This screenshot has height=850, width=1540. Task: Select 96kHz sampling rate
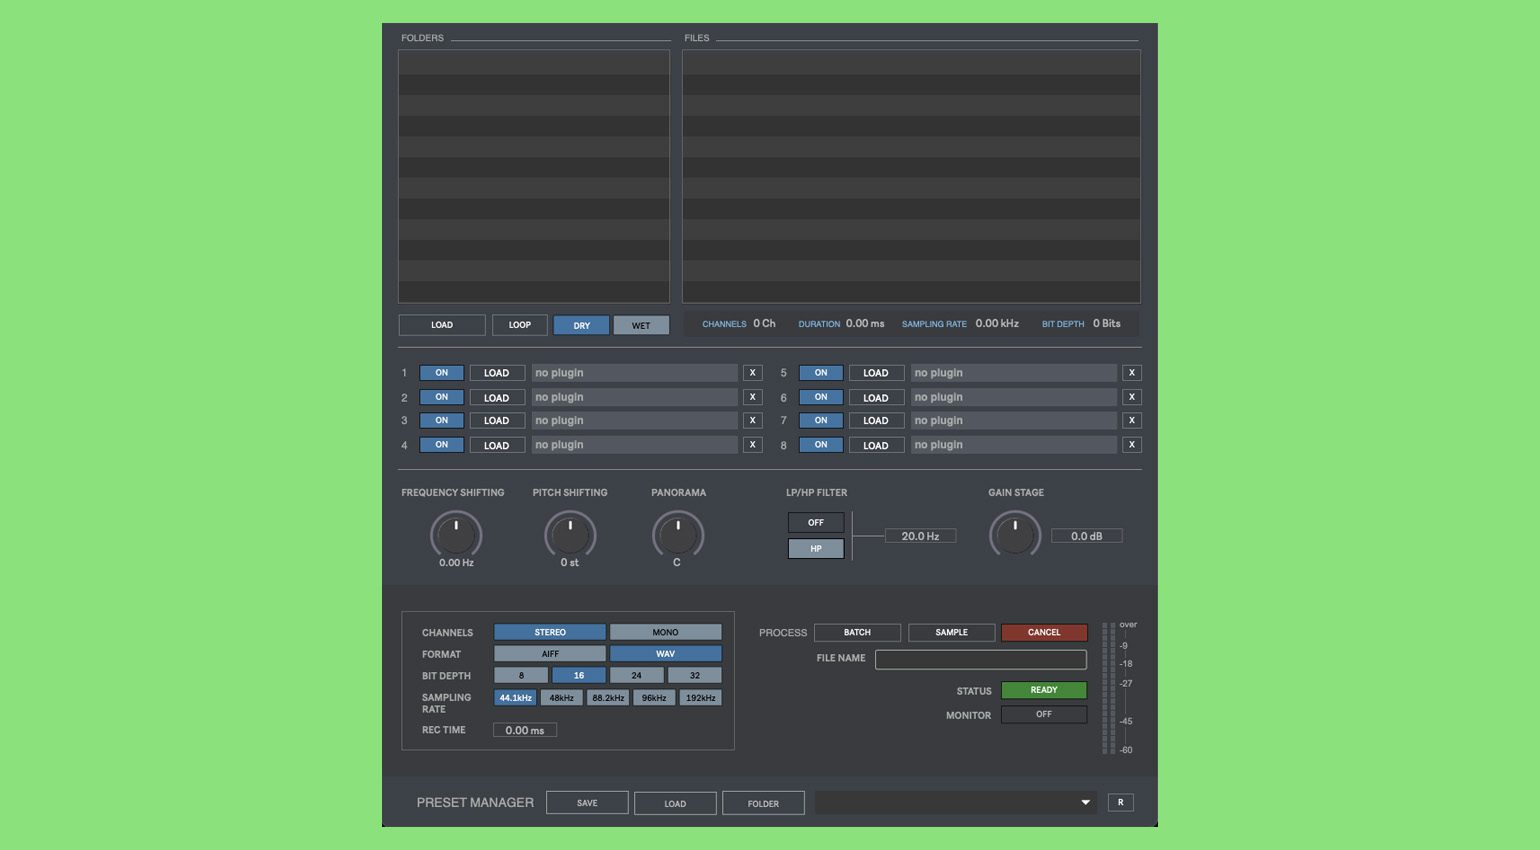(x=654, y=698)
